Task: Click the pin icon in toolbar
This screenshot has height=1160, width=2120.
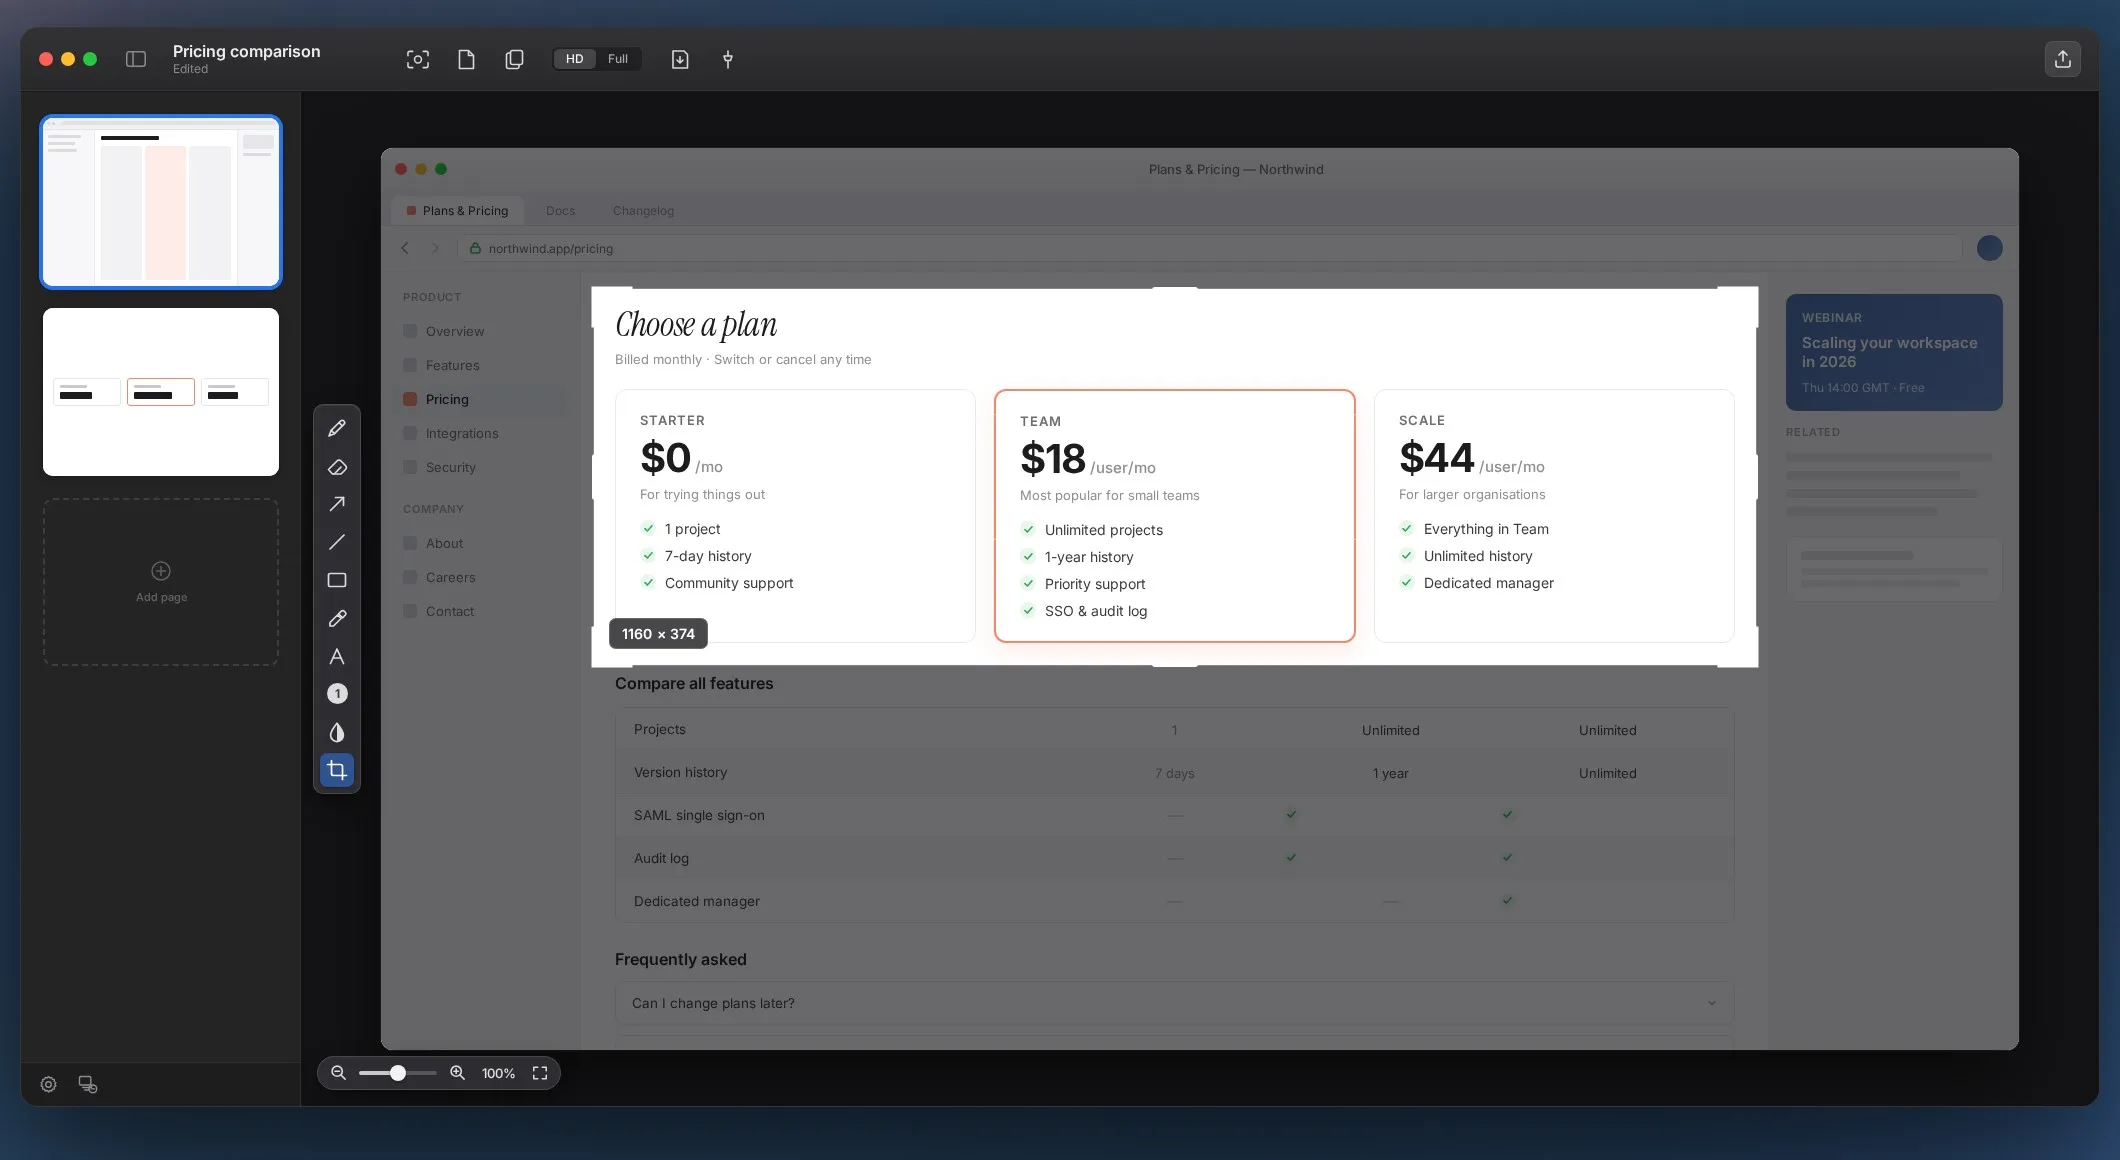Action: point(728,59)
